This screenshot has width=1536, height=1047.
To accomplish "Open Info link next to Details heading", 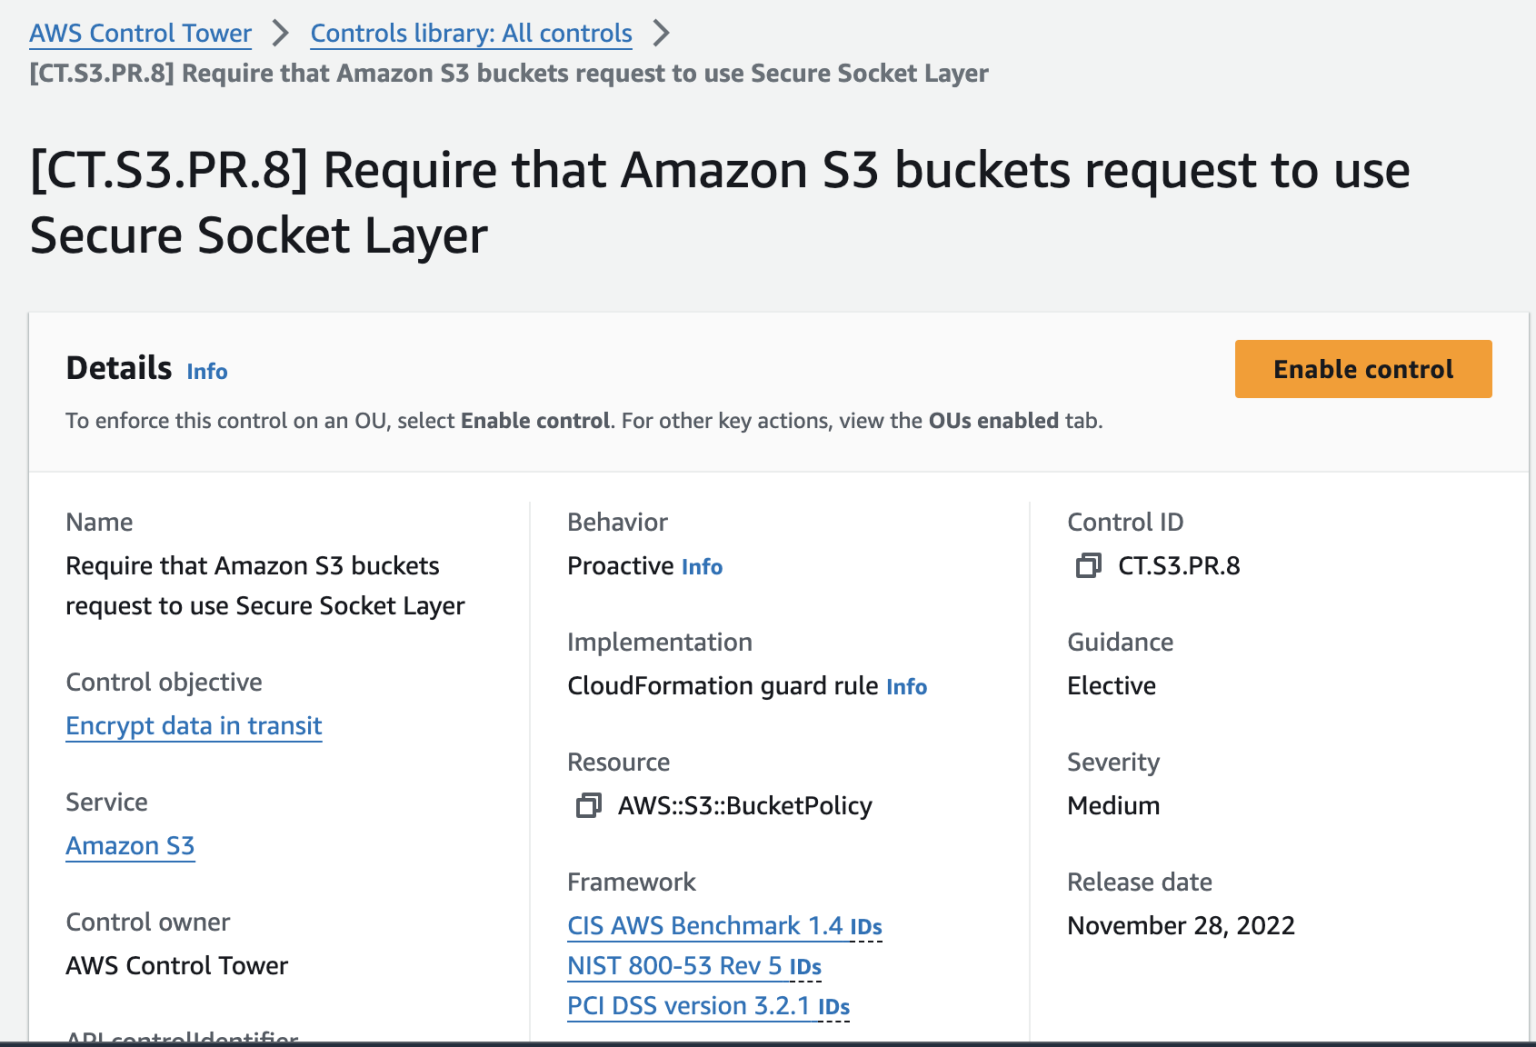I will tap(207, 372).
